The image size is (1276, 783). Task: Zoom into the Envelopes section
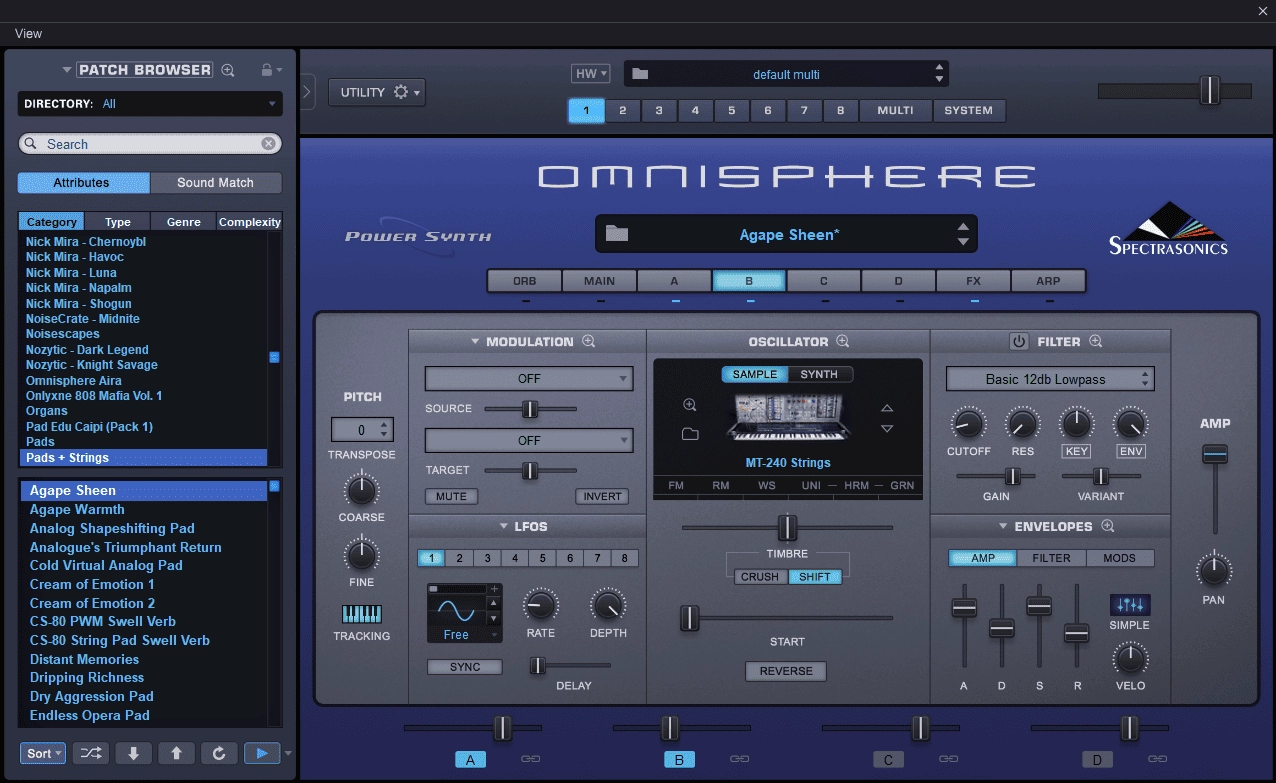coord(1107,526)
